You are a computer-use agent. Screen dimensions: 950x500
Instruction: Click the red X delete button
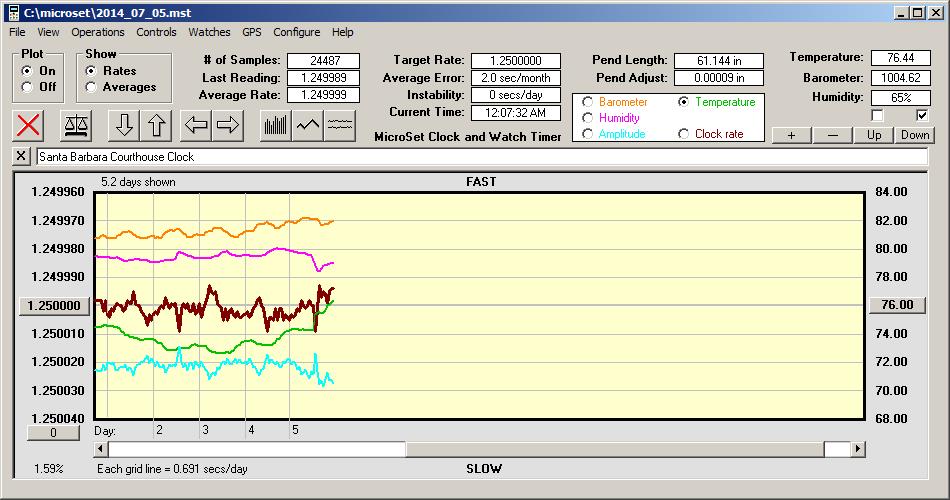click(30, 126)
